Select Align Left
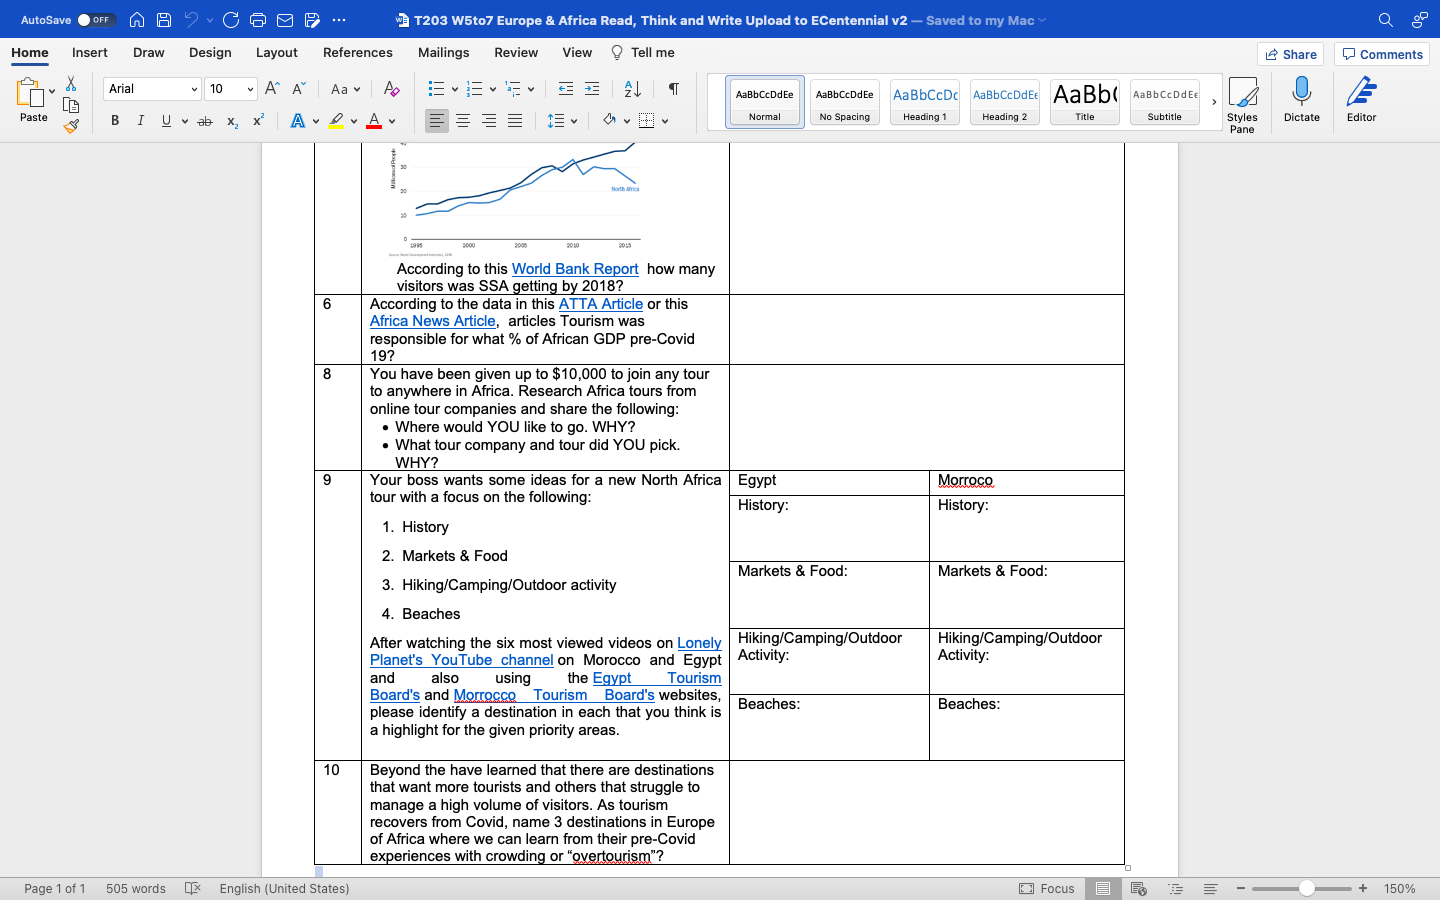 pos(437,121)
